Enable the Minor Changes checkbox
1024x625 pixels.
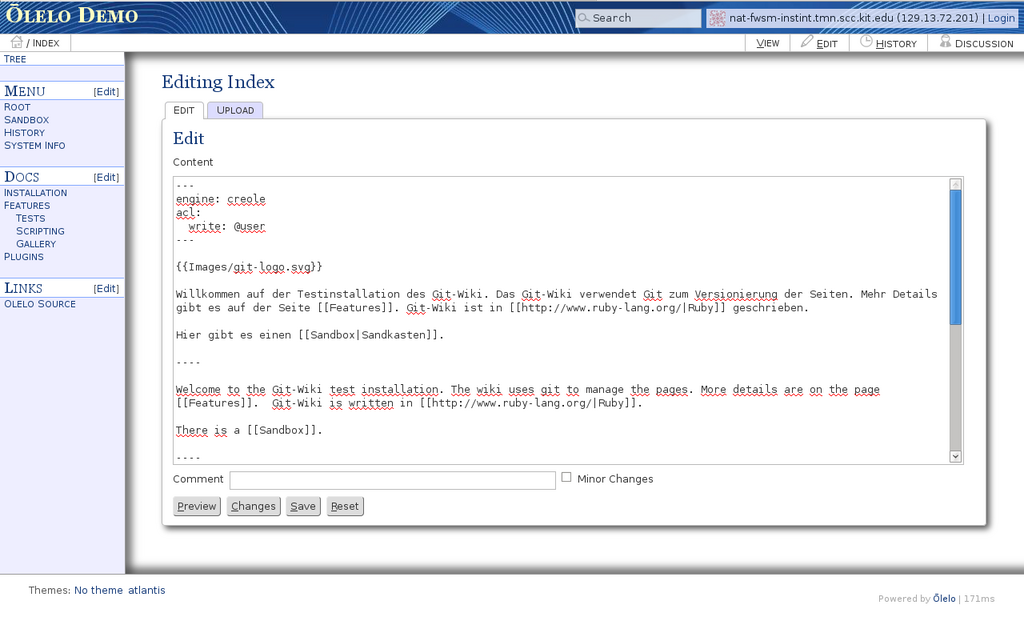coord(567,478)
